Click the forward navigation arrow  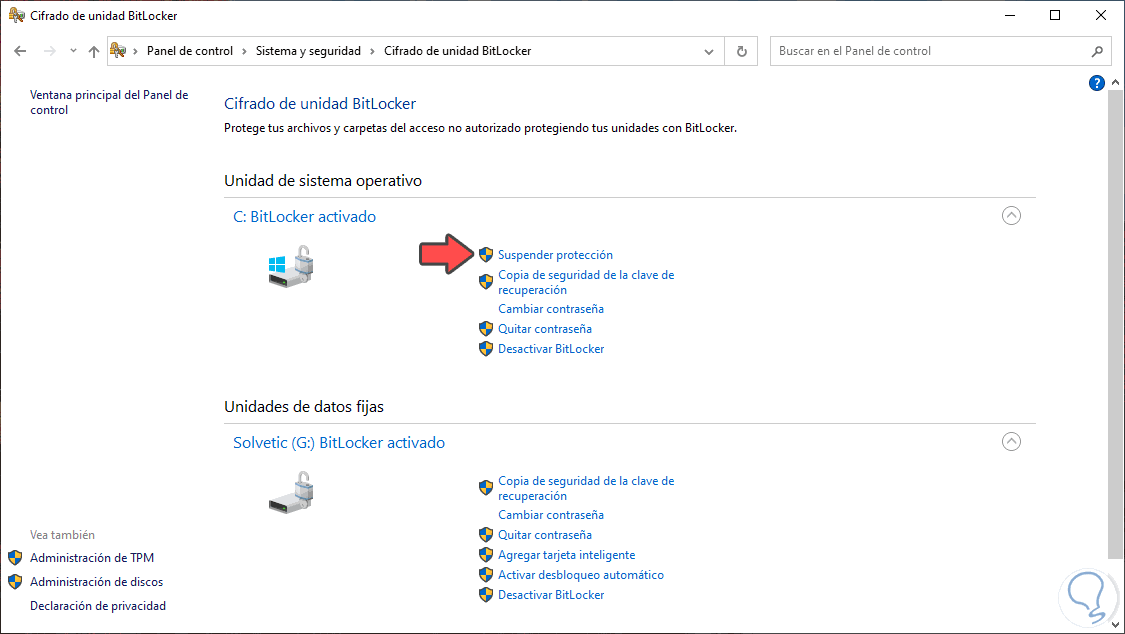(50, 51)
